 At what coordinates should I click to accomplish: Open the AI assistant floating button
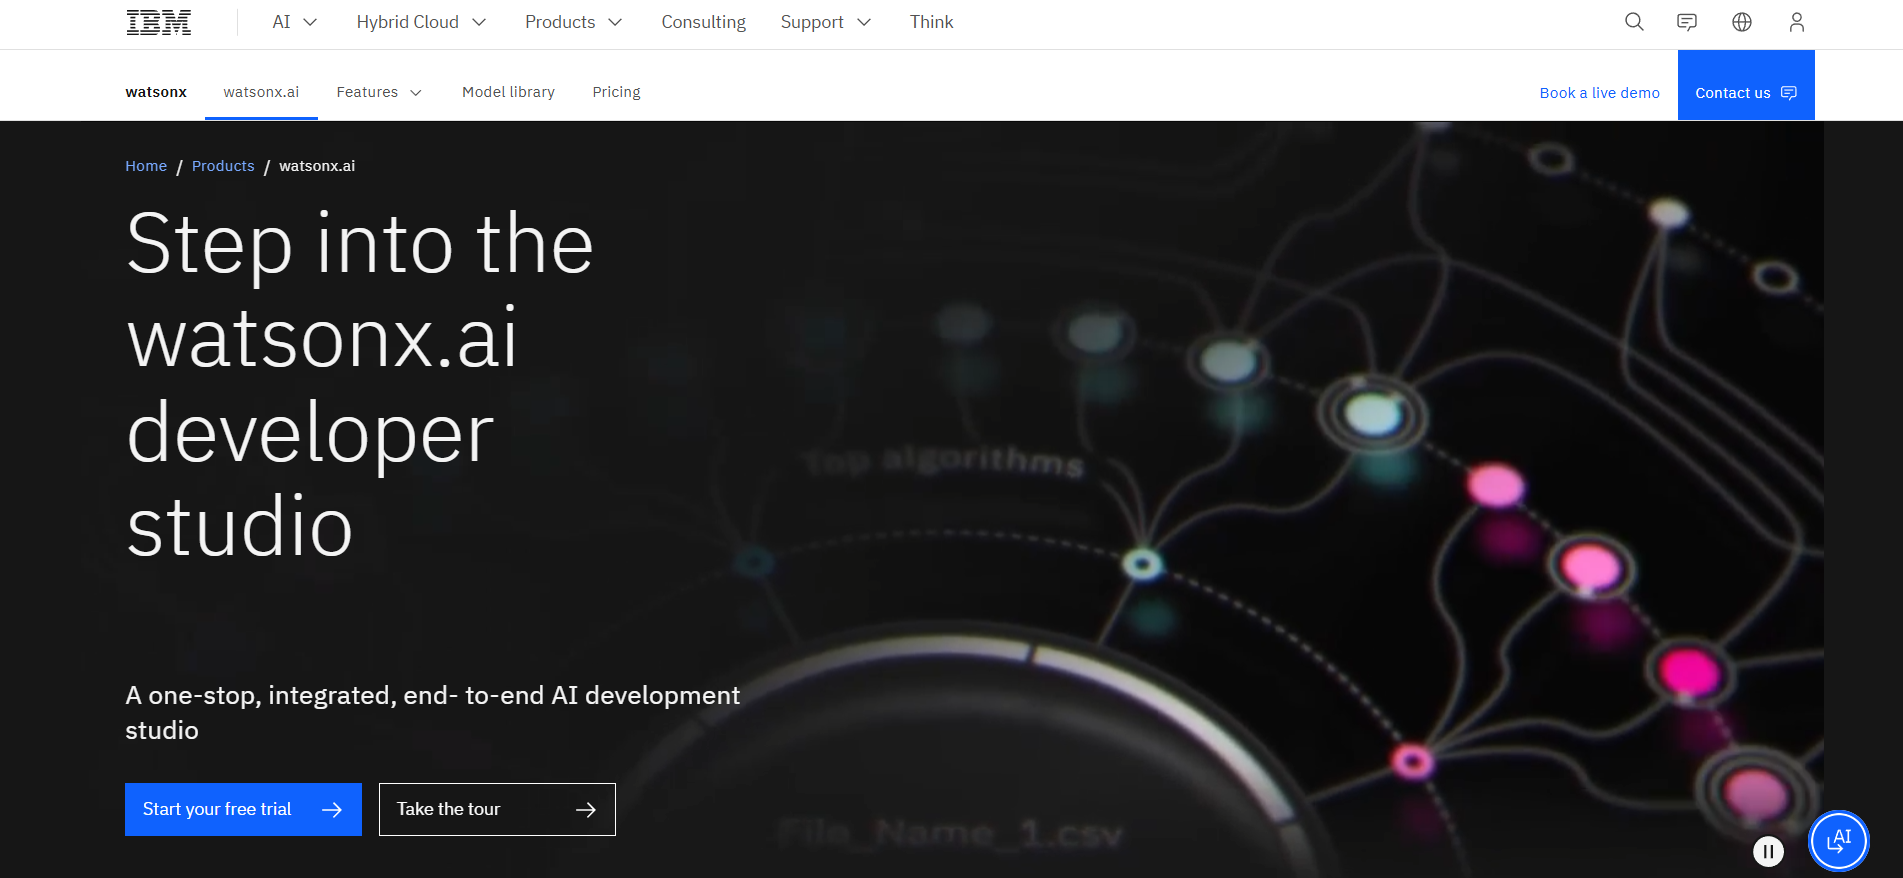[1838, 841]
